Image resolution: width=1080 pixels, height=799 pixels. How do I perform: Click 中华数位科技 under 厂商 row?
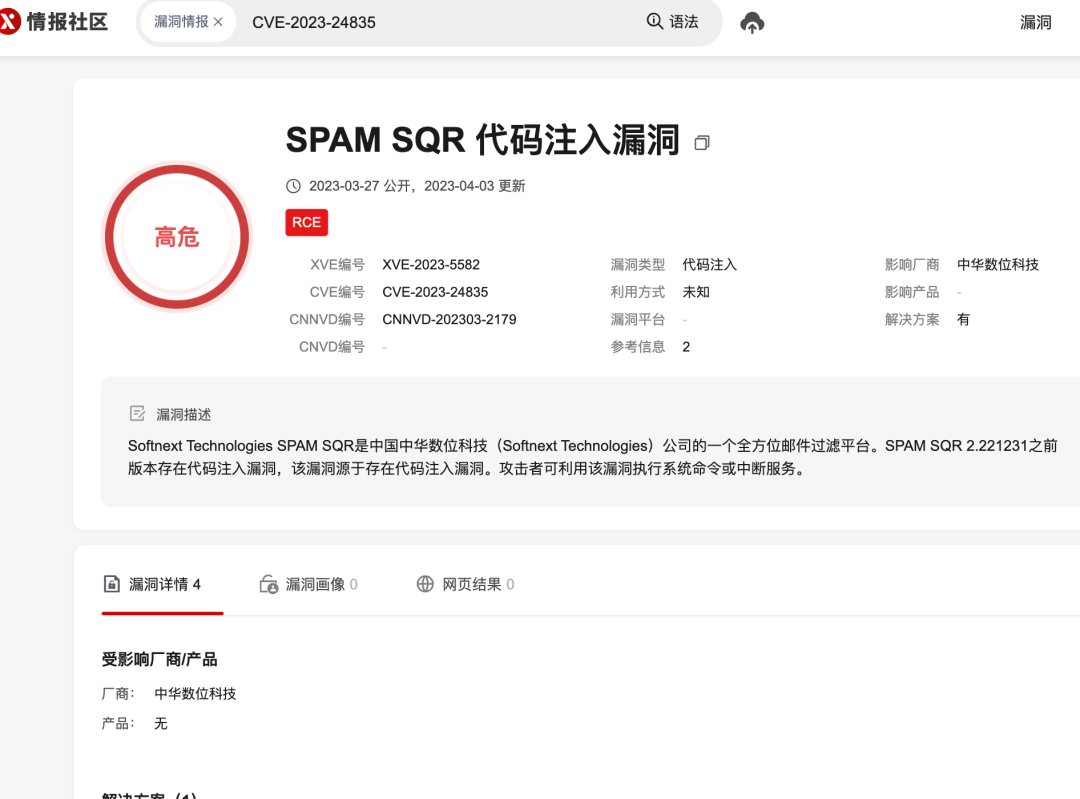pyautogui.click(x=195, y=694)
